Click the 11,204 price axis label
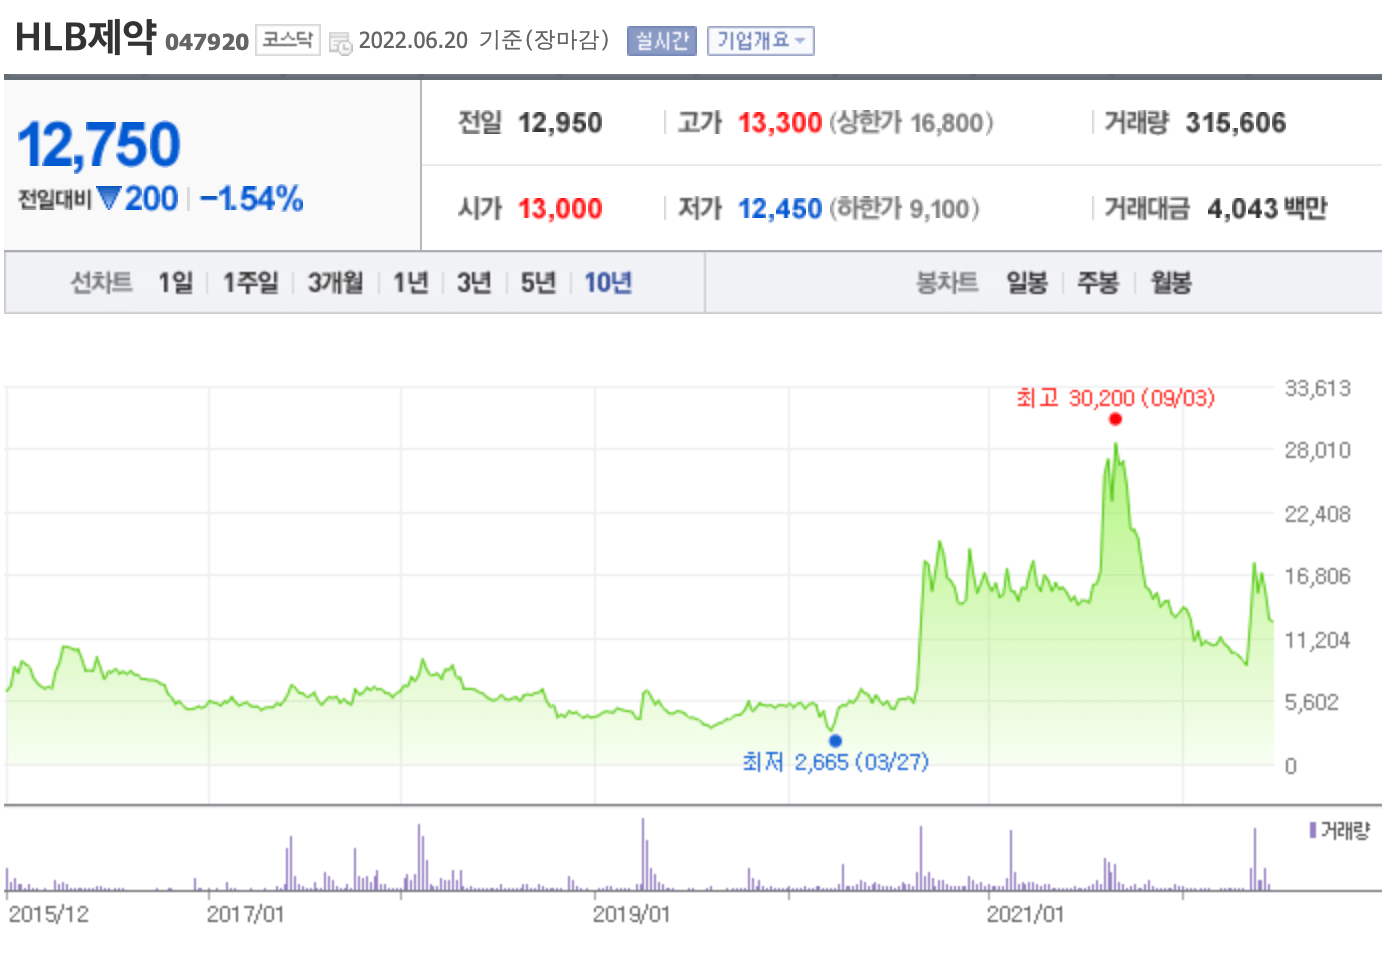The image size is (1382, 960). coord(1317,640)
